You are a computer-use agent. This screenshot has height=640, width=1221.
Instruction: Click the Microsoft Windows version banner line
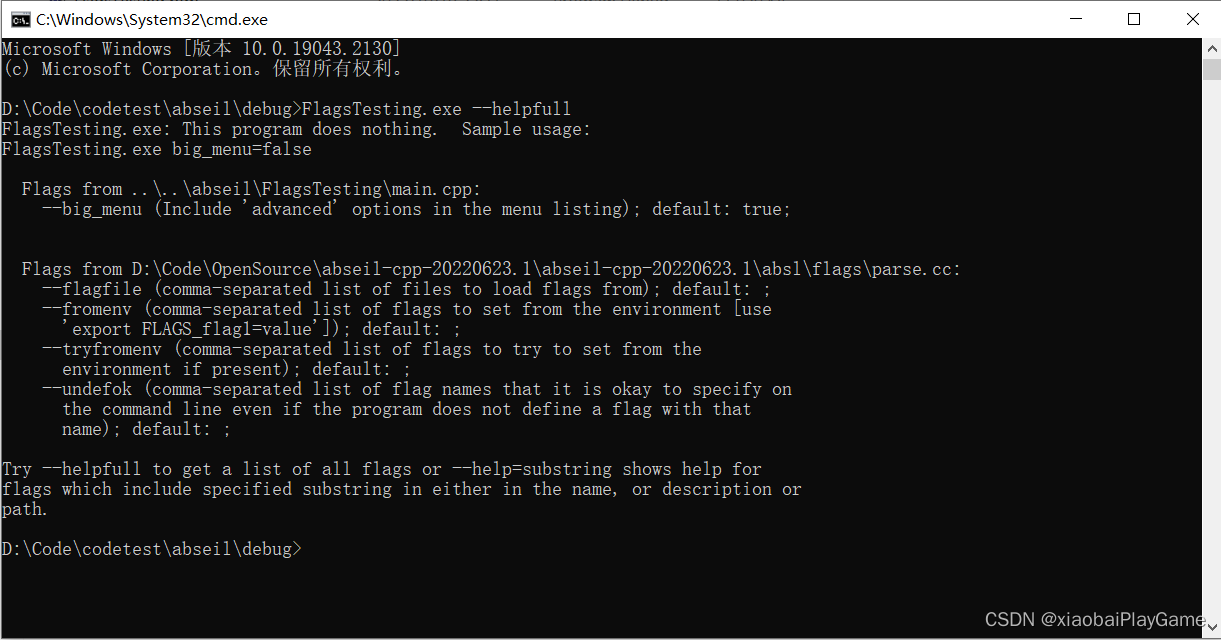(200, 48)
